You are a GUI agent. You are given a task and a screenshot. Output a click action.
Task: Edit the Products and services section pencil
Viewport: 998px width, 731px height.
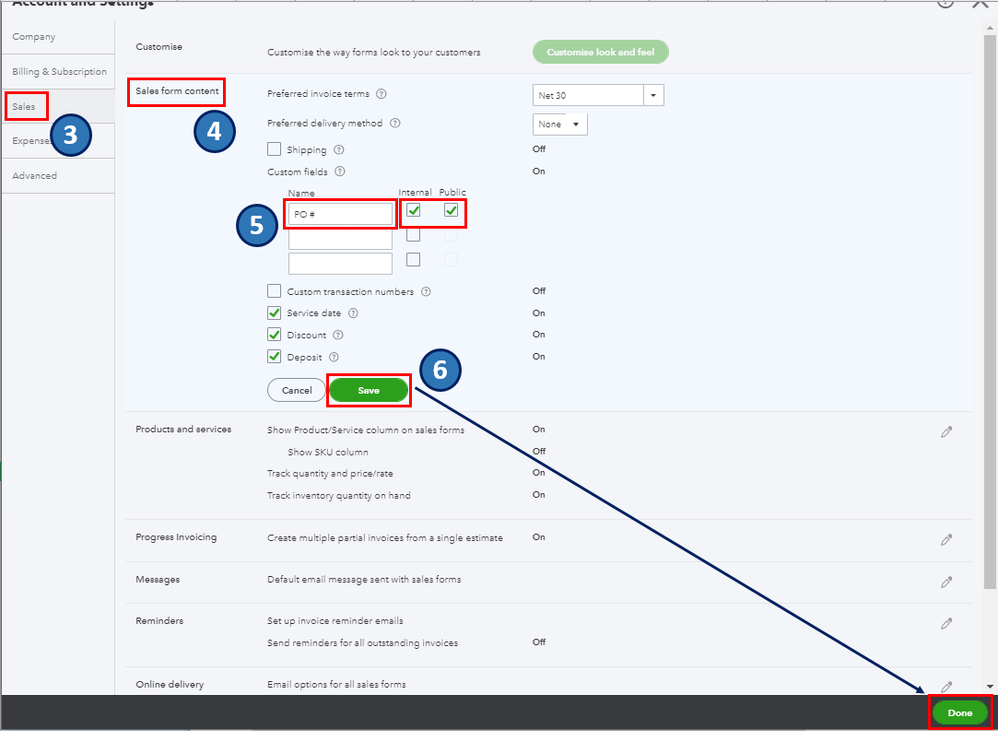click(946, 432)
